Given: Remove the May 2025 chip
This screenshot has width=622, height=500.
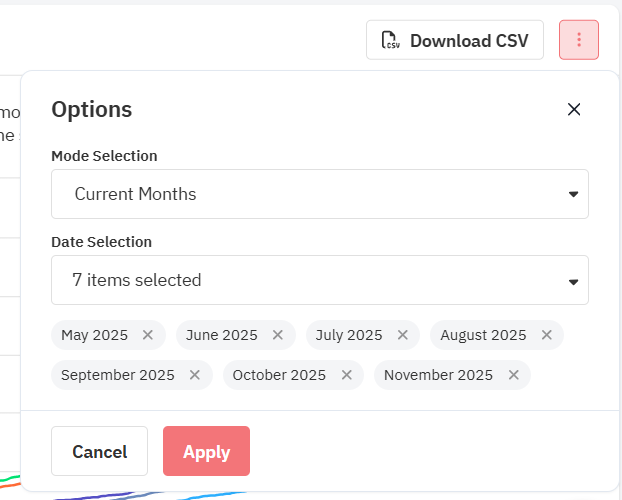Looking at the screenshot, I should pos(148,335).
